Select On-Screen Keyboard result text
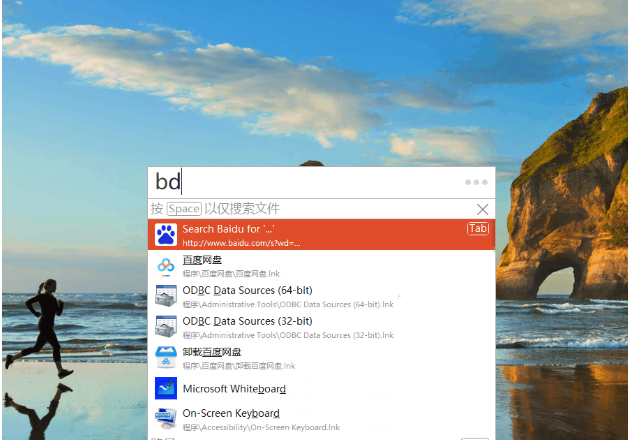 coord(231,413)
